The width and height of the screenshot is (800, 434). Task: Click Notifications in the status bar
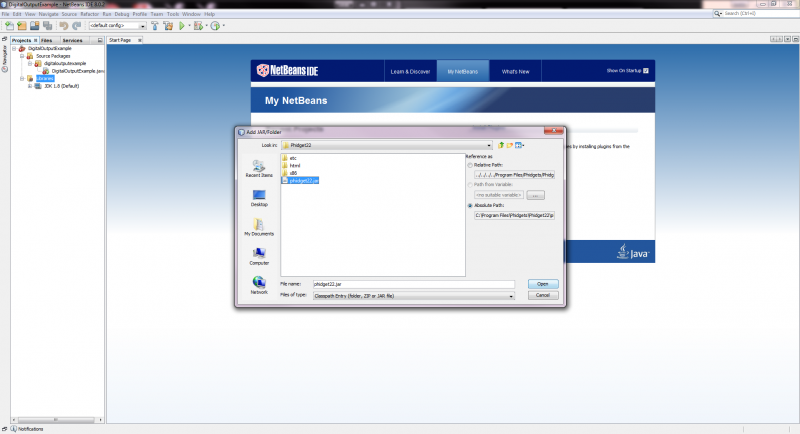[27, 429]
